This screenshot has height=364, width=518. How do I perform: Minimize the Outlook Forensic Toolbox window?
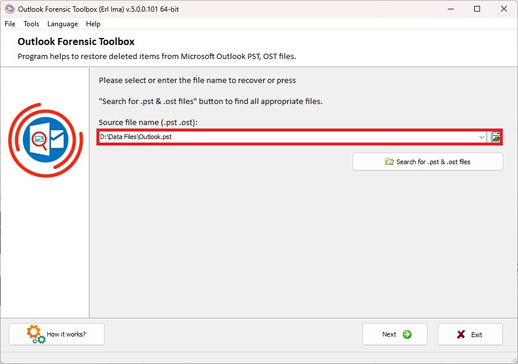coord(451,9)
